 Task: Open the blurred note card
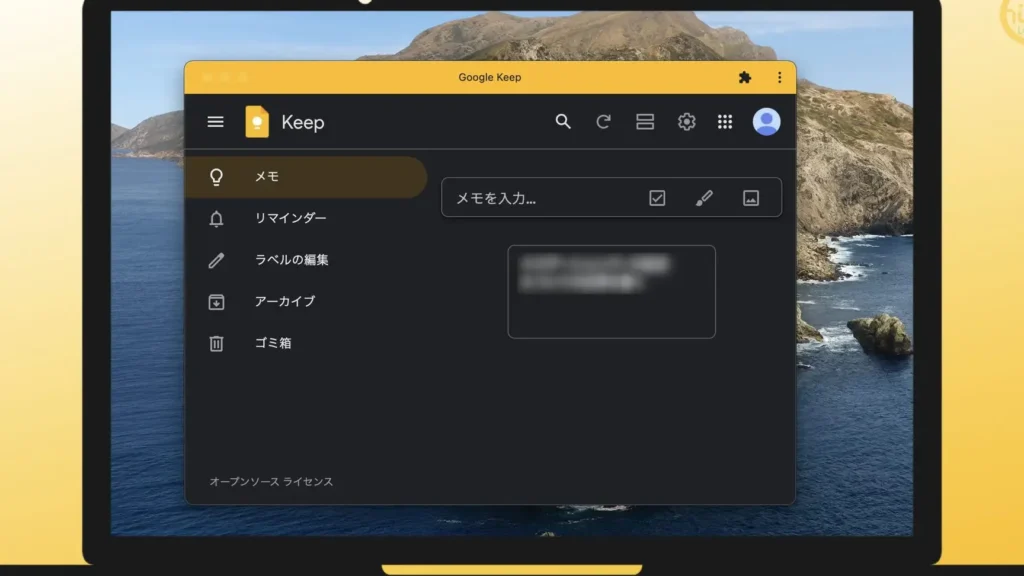click(611, 292)
